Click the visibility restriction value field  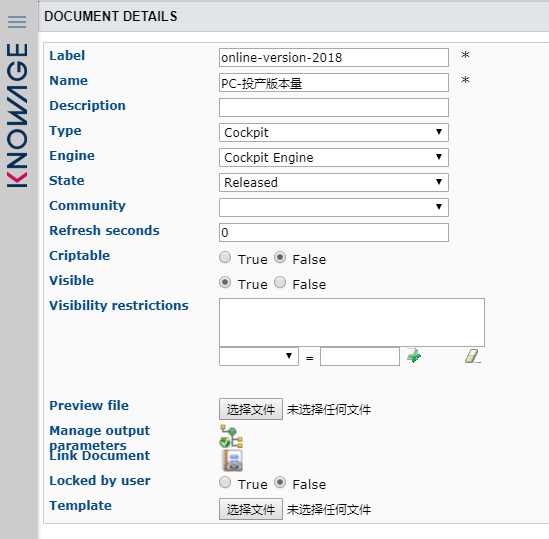[360, 357]
